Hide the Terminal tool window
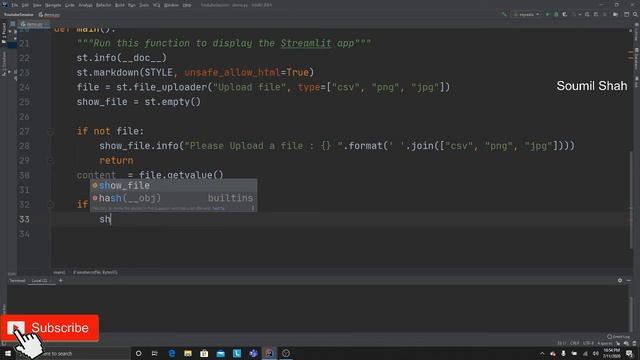Image resolution: width=640 pixels, height=360 pixels. coord(629,280)
